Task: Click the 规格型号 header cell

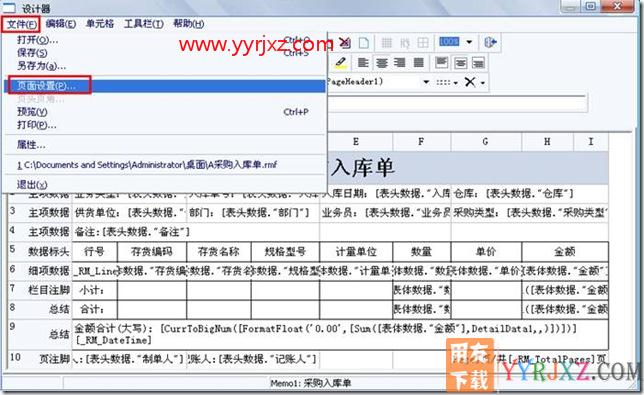Action: [285, 251]
